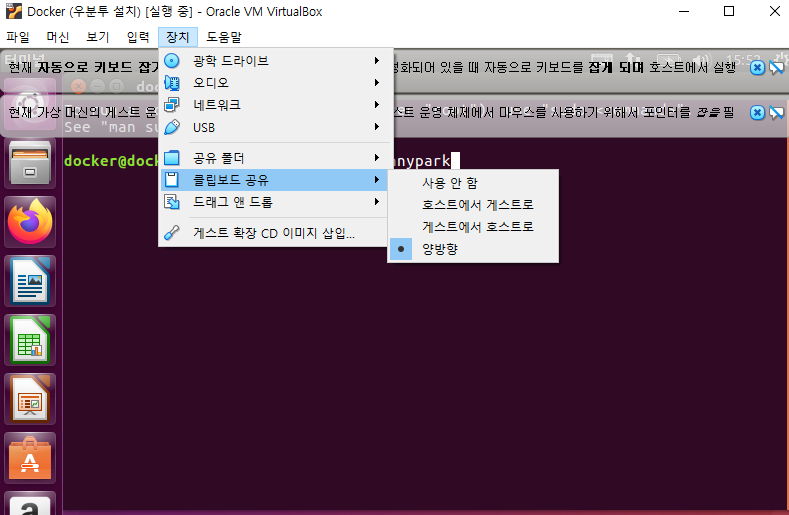Dismiss the mouse integration notification
Image resolution: width=789 pixels, height=515 pixels.
pyautogui.click(x=757, y=112)
